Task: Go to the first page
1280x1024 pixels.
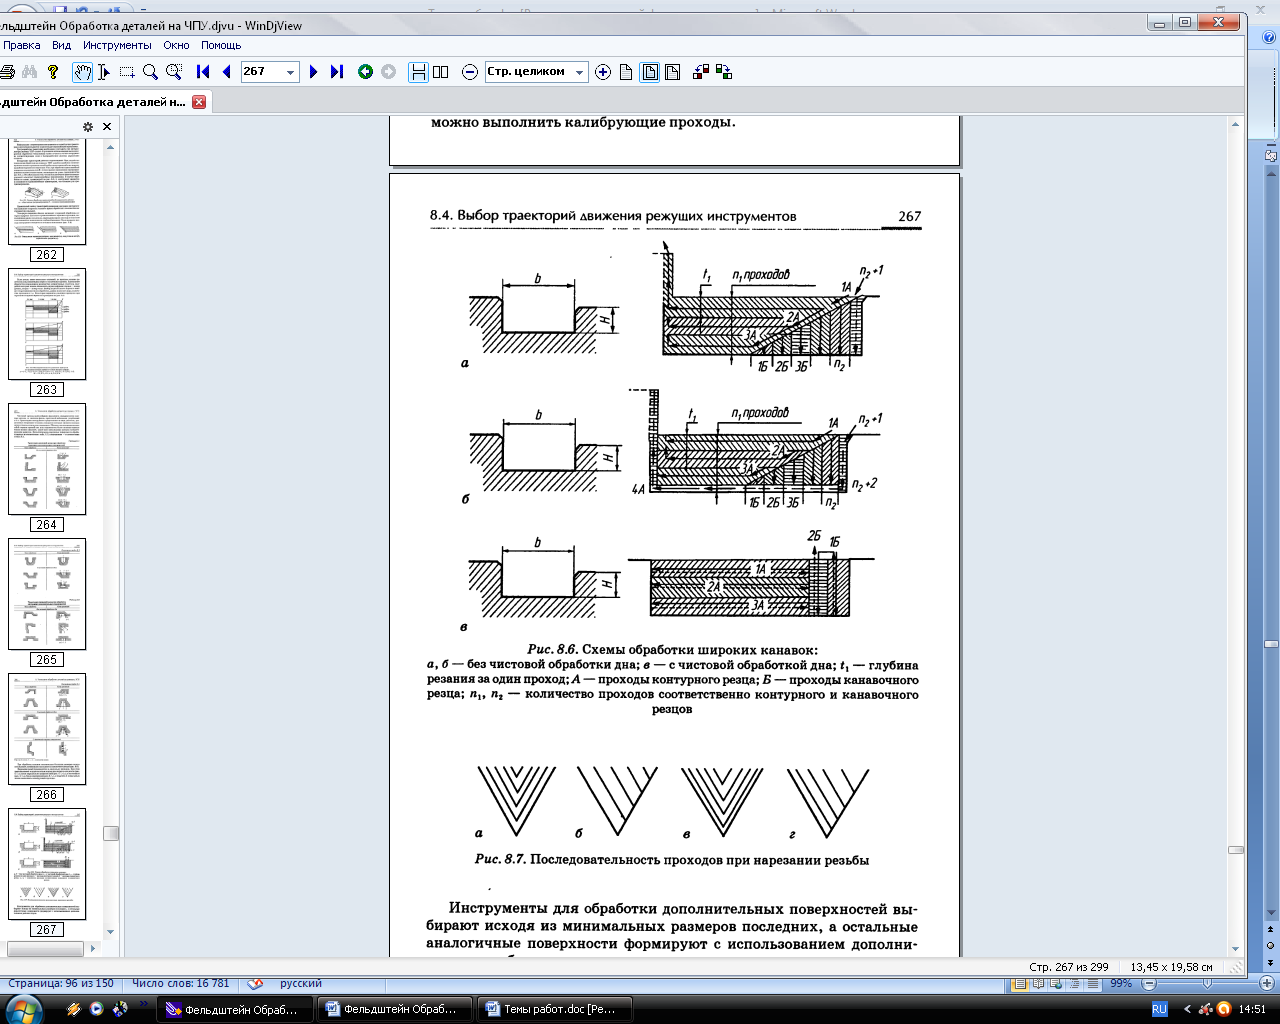Action: tap(203, 72)
